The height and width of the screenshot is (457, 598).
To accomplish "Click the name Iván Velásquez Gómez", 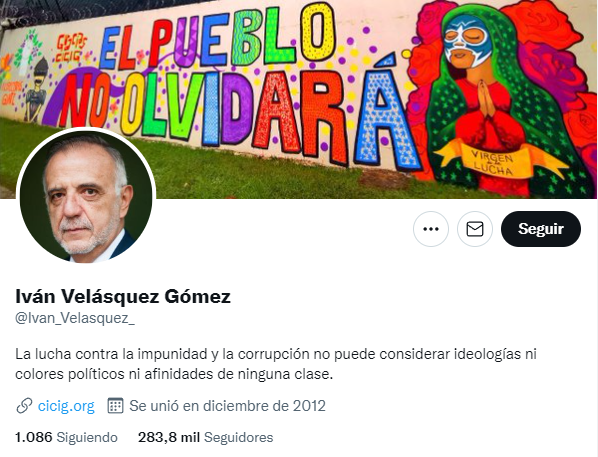I will click(123, 296).
